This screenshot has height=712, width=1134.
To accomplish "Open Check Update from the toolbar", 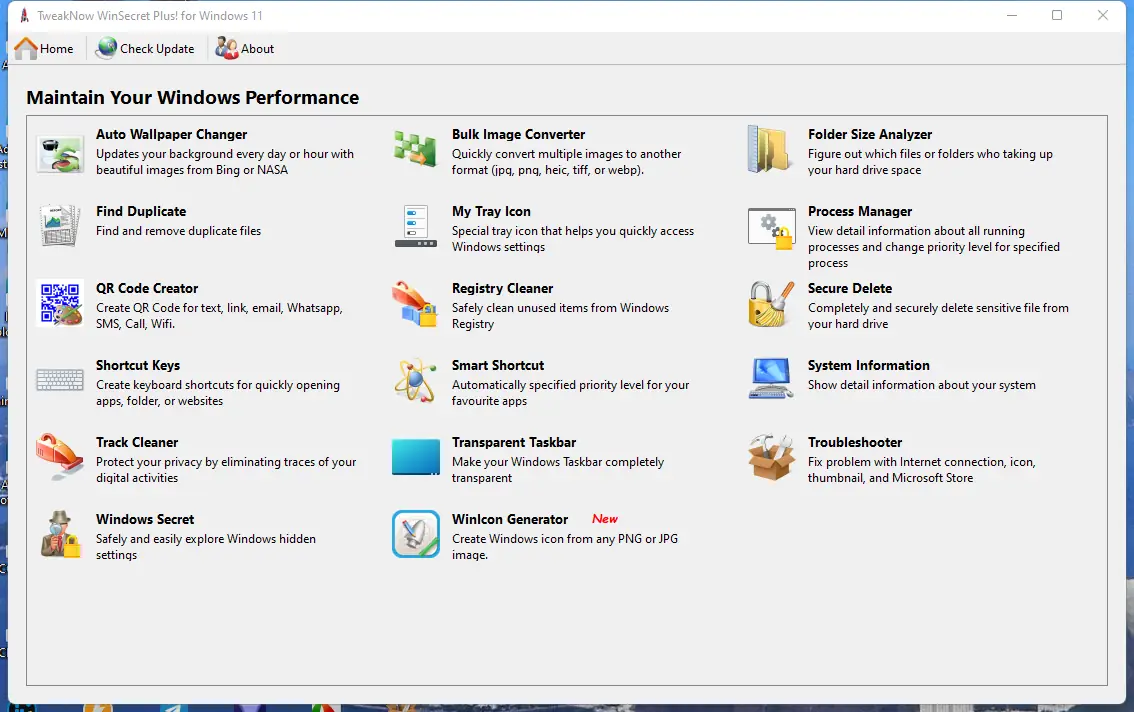I will pyautogui.click(x=145, y=48).
